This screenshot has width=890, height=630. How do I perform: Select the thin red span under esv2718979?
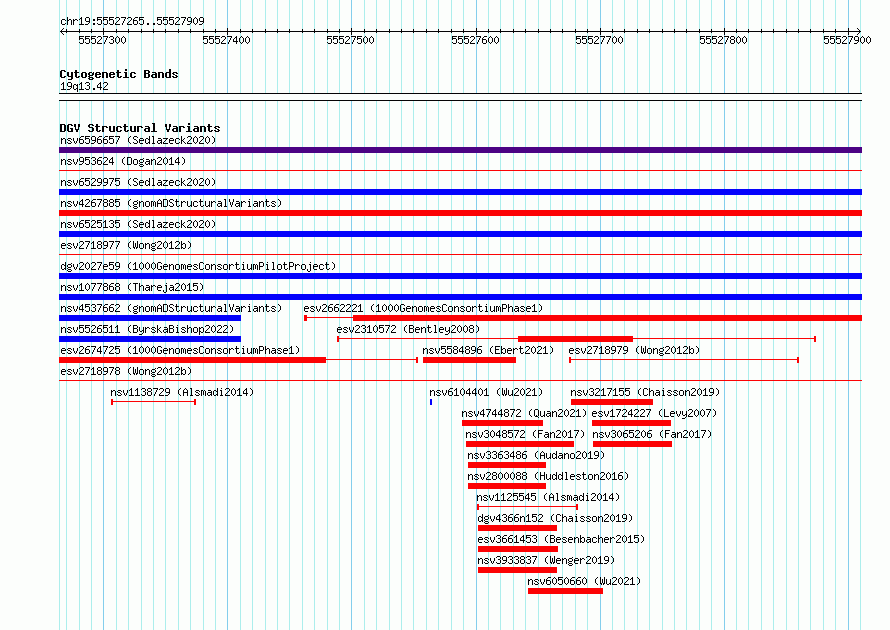click(684, 360)
